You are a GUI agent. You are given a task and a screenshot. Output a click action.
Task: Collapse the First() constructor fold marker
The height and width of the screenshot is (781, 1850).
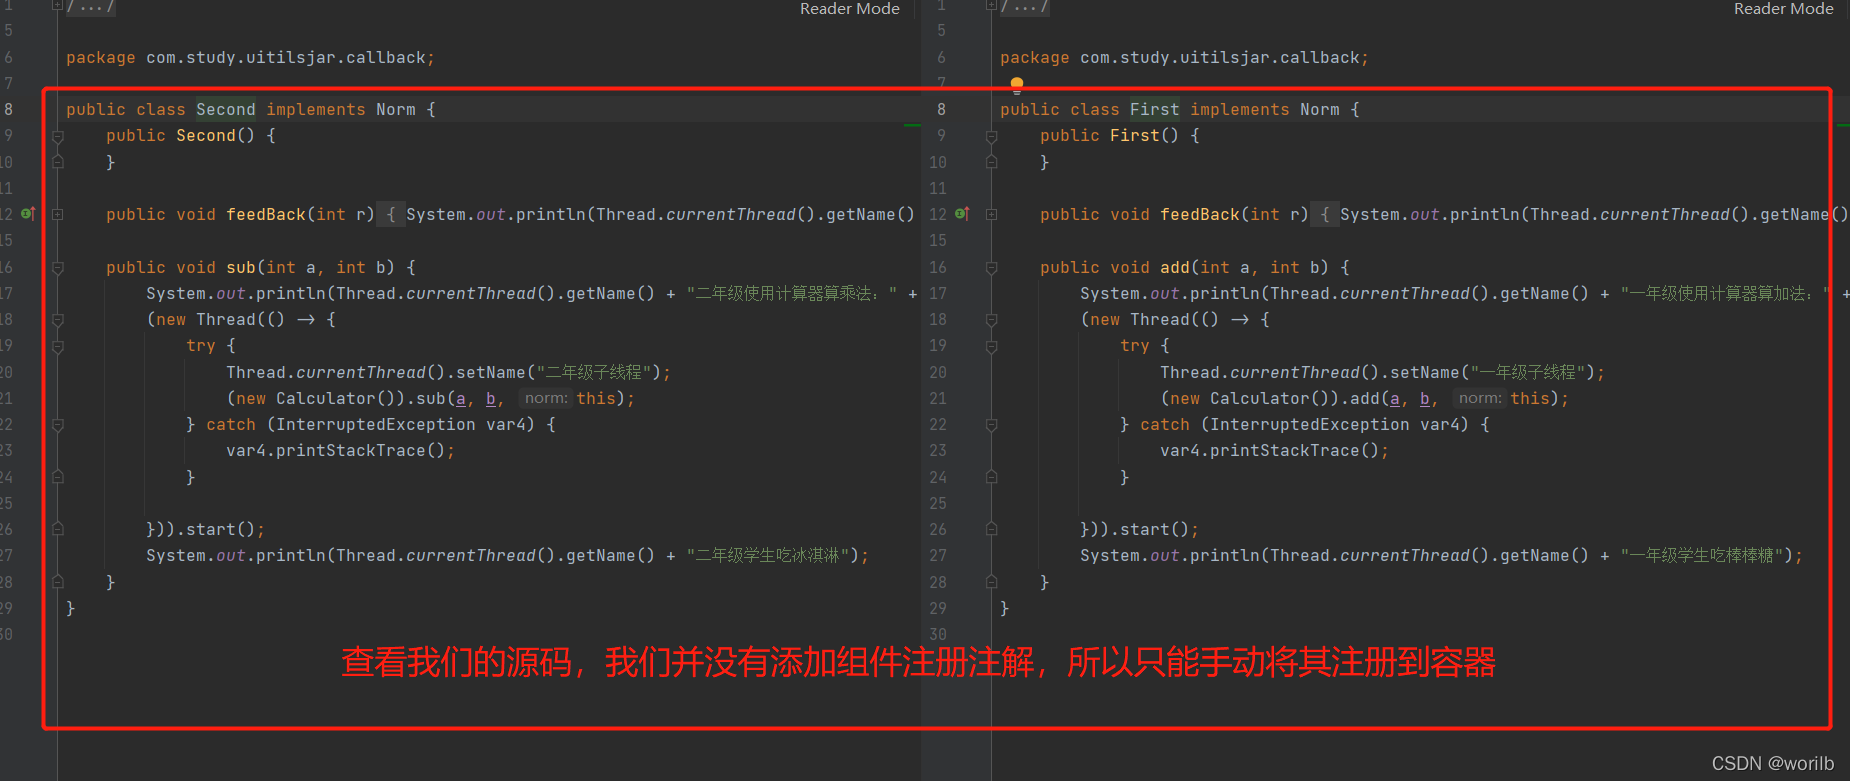click(x=992, y=136)
